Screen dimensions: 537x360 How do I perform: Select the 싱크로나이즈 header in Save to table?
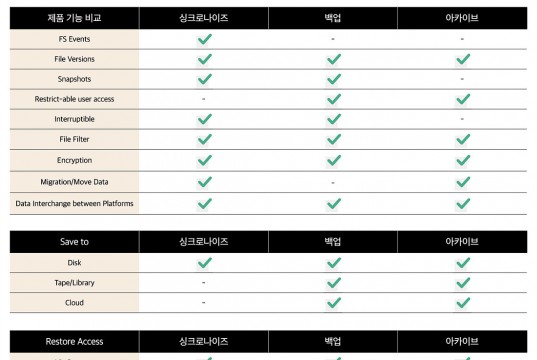point(204,242)
